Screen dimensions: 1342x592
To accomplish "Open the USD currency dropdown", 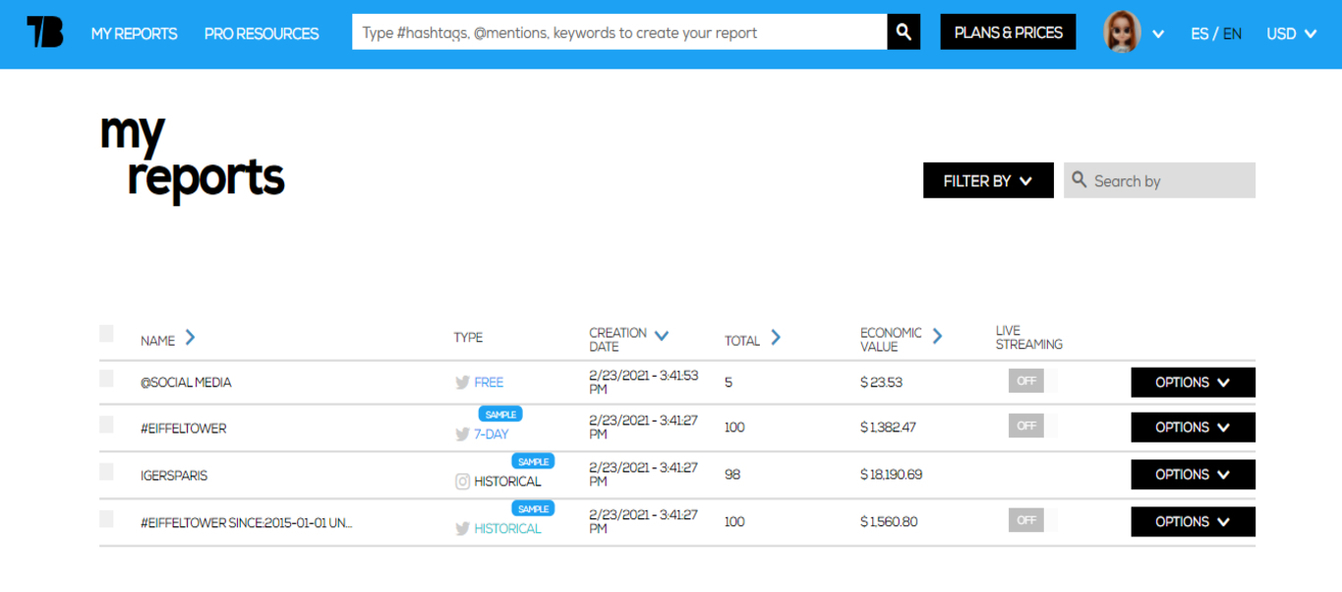I will coord(1291,33).
